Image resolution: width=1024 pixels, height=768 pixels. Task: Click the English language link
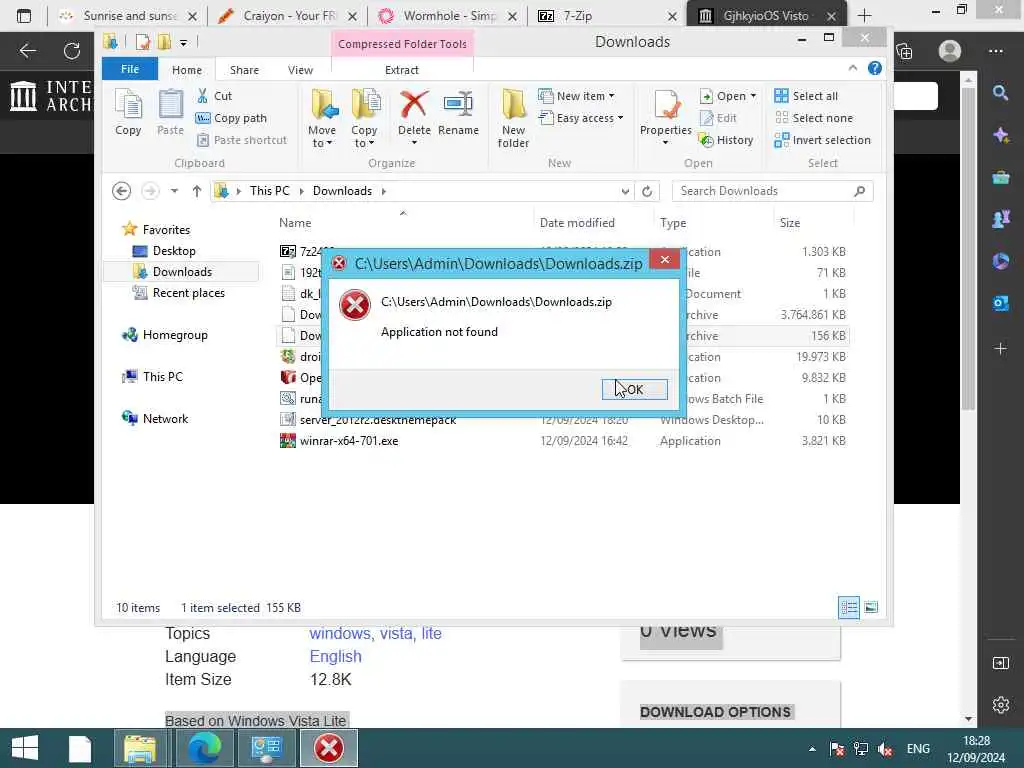click(x=336, y=656)
